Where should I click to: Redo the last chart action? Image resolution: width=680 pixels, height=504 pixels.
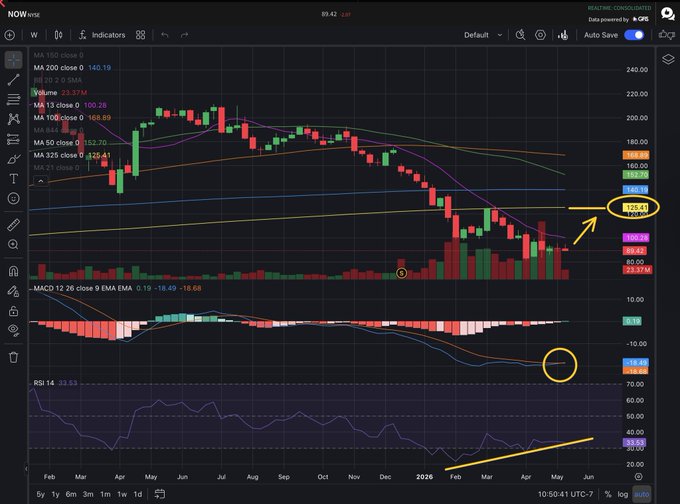point(184,35)
